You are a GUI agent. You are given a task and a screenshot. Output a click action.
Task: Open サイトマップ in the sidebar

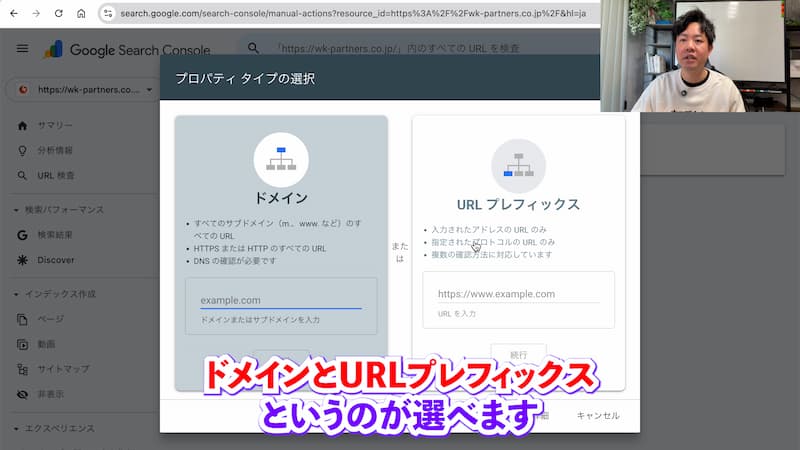(63, 369)
